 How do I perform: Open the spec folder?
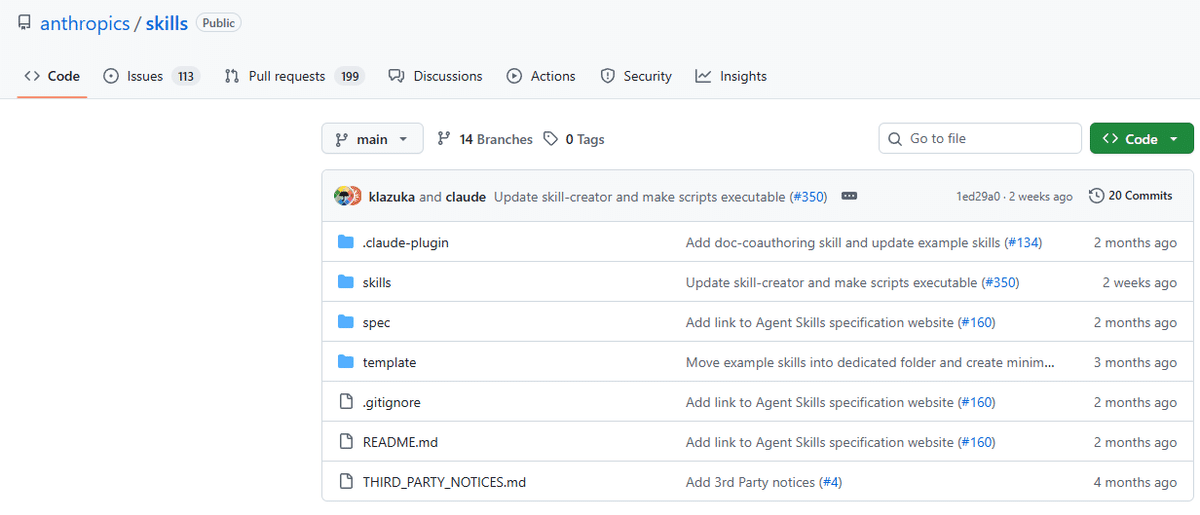point(376,323)
